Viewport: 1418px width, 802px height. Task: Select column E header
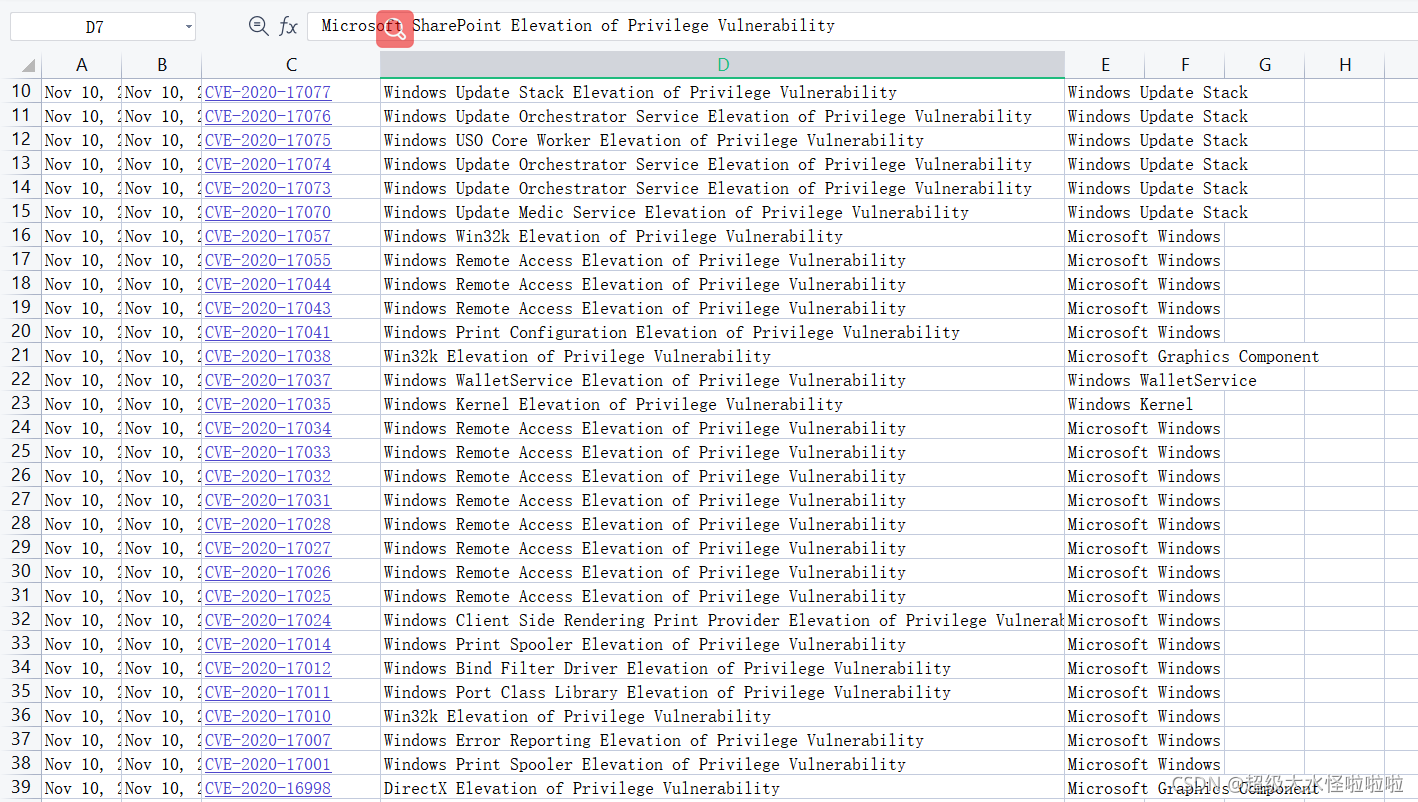pos(1105,65)
